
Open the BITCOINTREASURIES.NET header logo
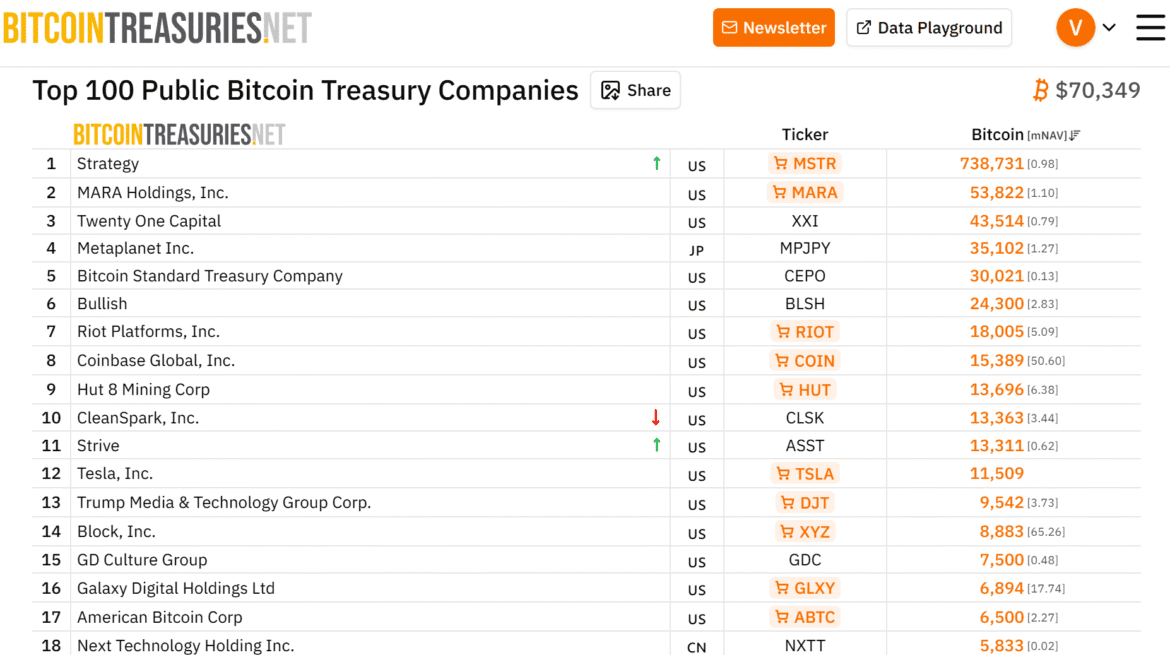[157, 27]
